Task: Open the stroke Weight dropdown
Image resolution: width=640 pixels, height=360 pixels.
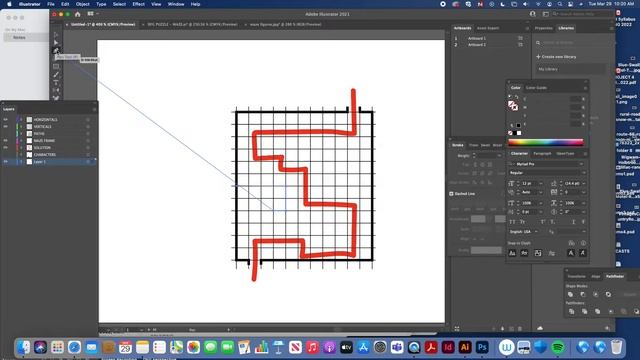Action: click(499, 156)
